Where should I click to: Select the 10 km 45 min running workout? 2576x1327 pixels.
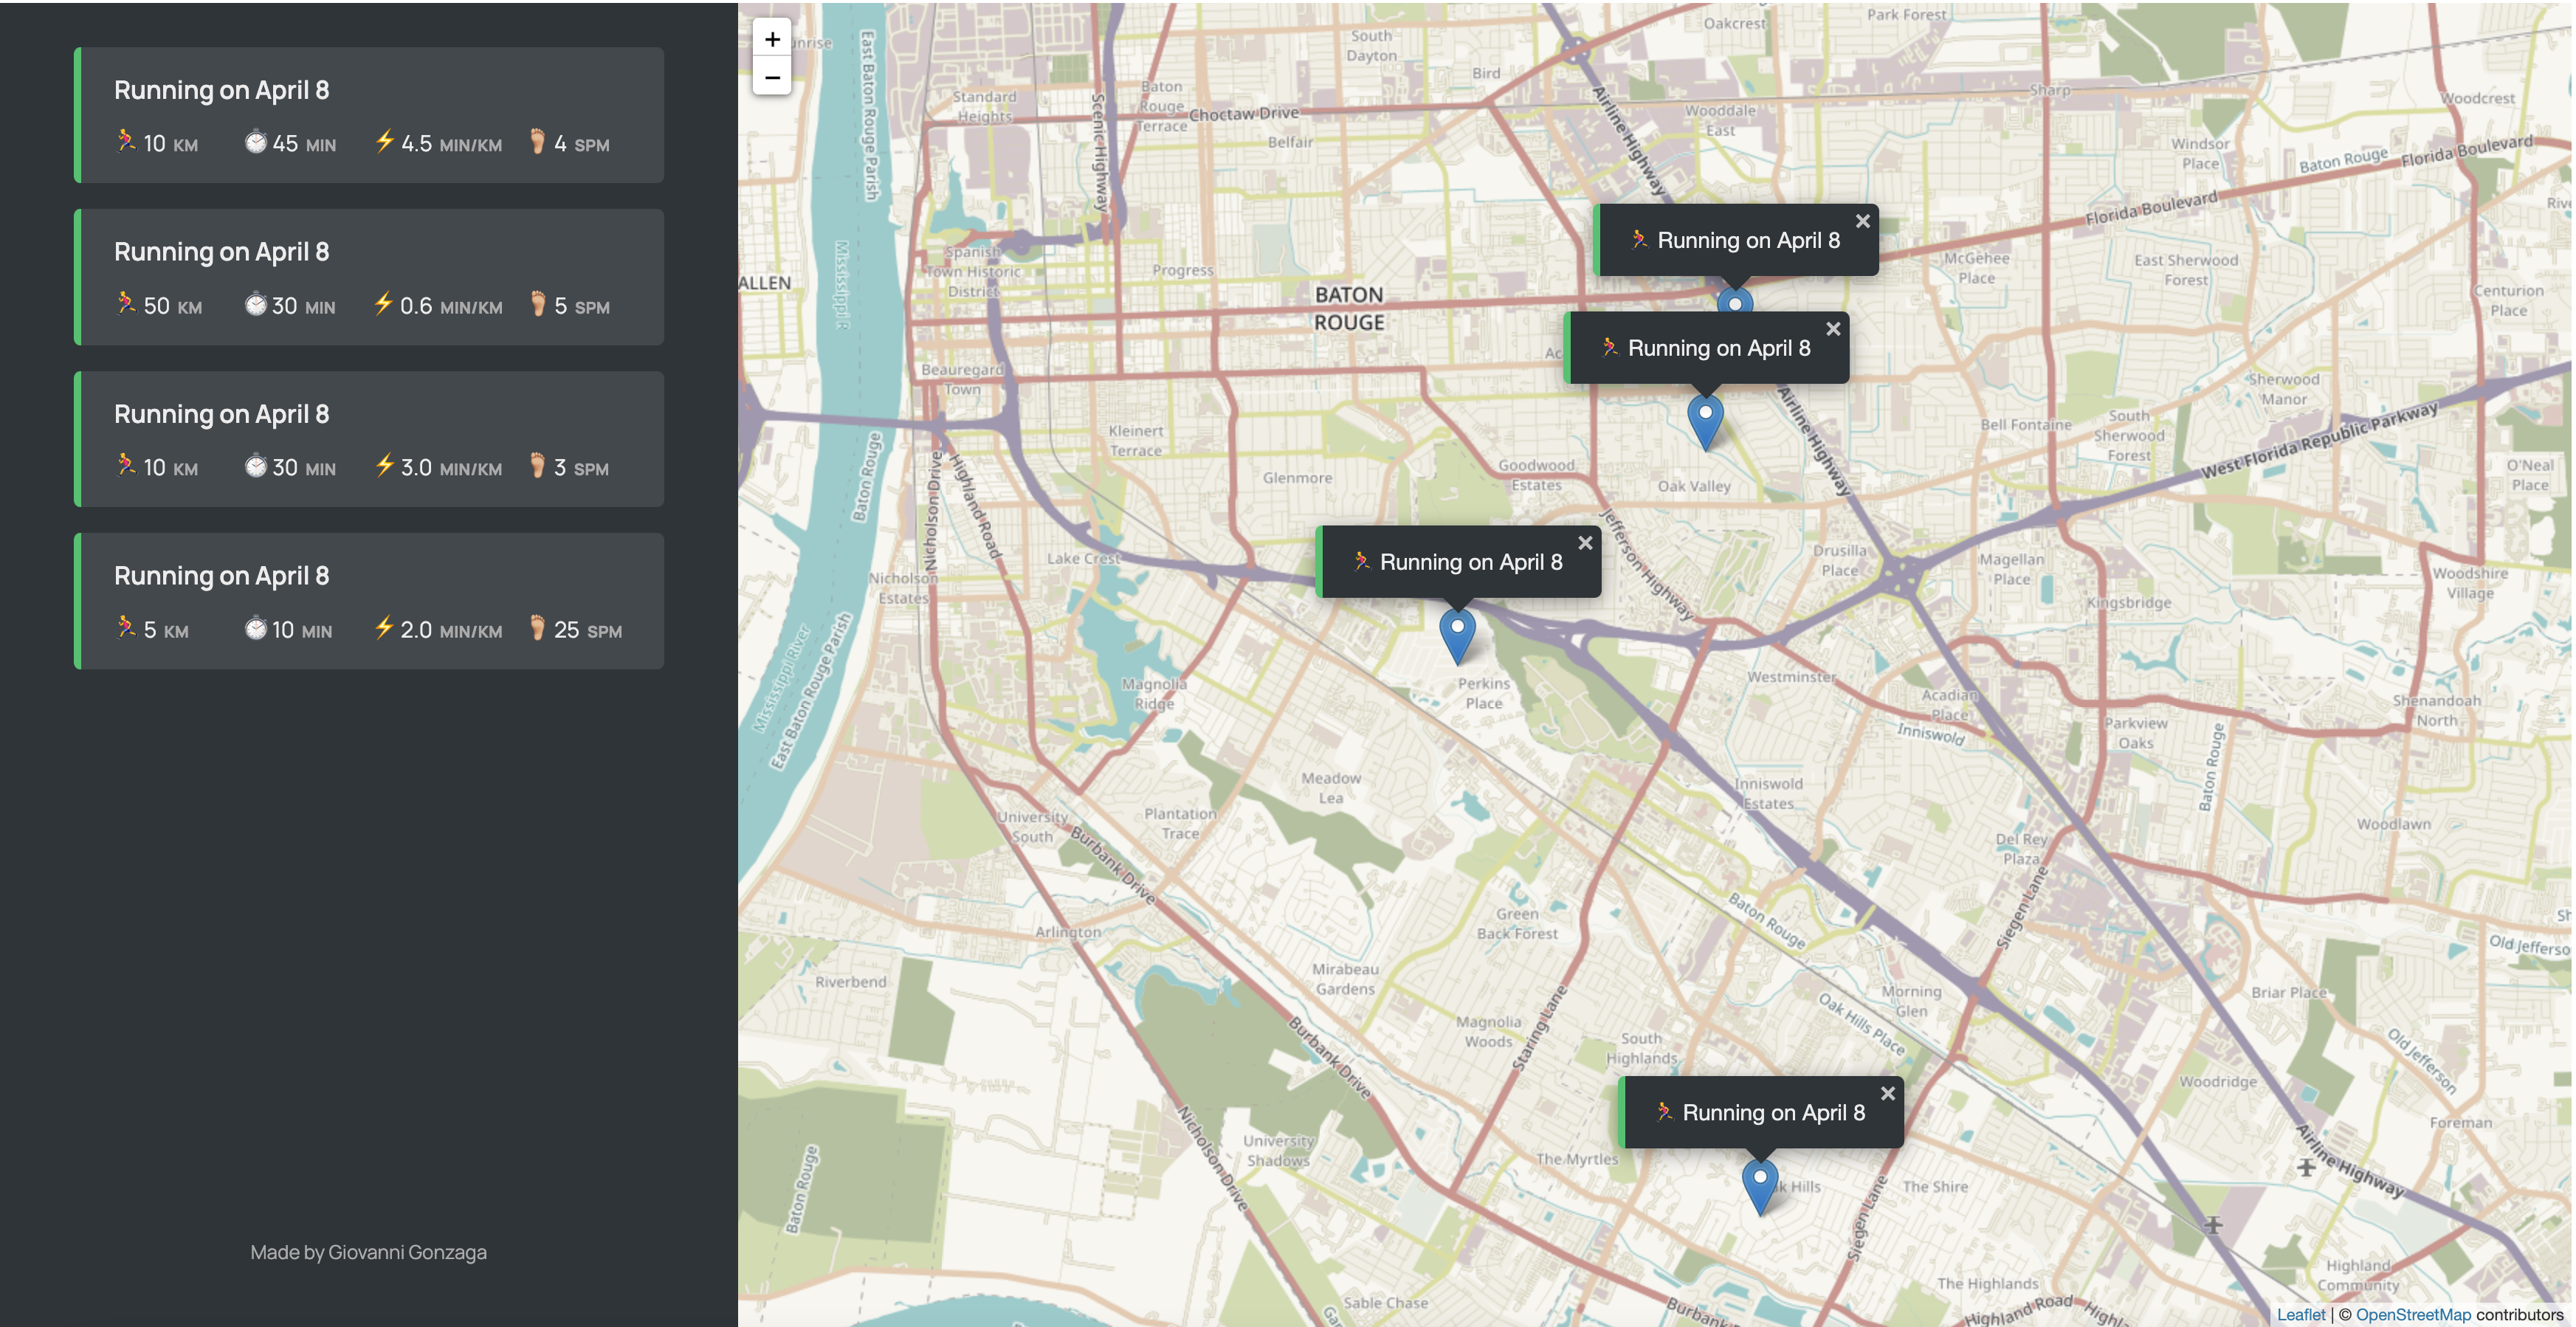pos(369,115)
